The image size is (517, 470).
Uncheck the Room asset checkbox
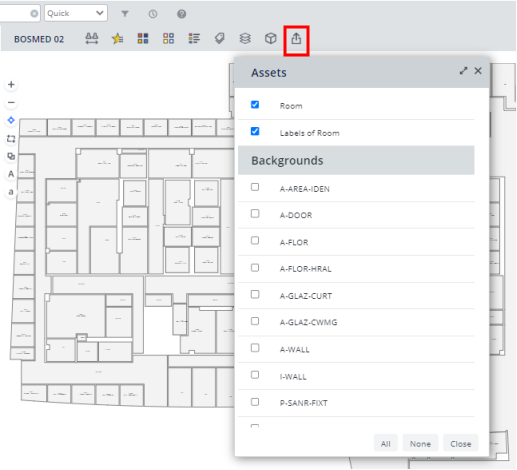[x=255, y=105]
